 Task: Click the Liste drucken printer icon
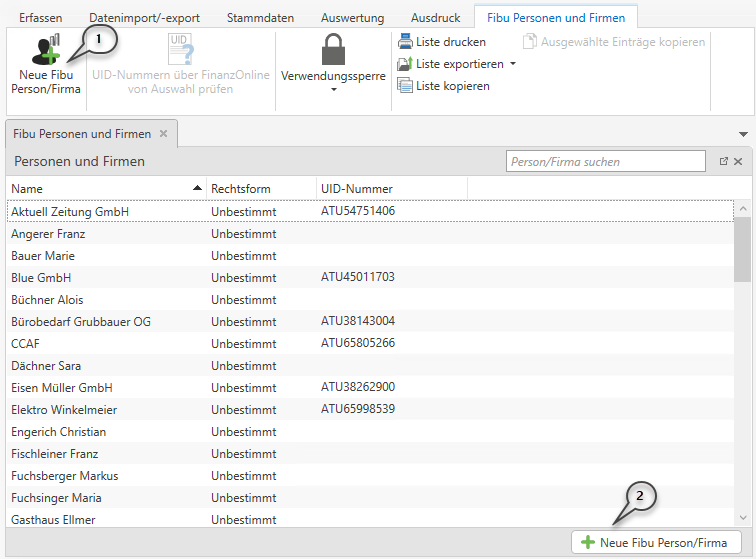(405, 42)
